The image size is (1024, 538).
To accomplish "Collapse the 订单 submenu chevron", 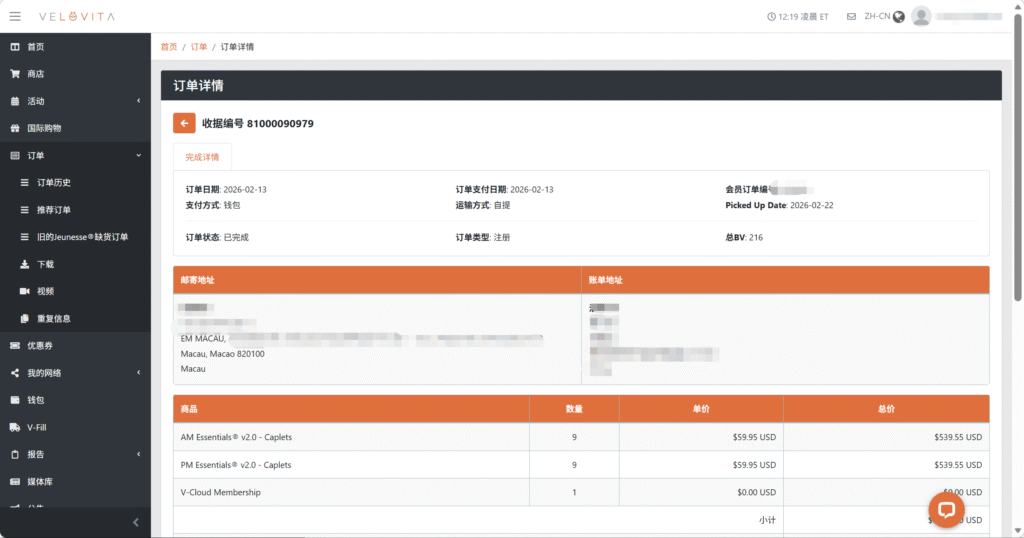I will tap(138, 155).
